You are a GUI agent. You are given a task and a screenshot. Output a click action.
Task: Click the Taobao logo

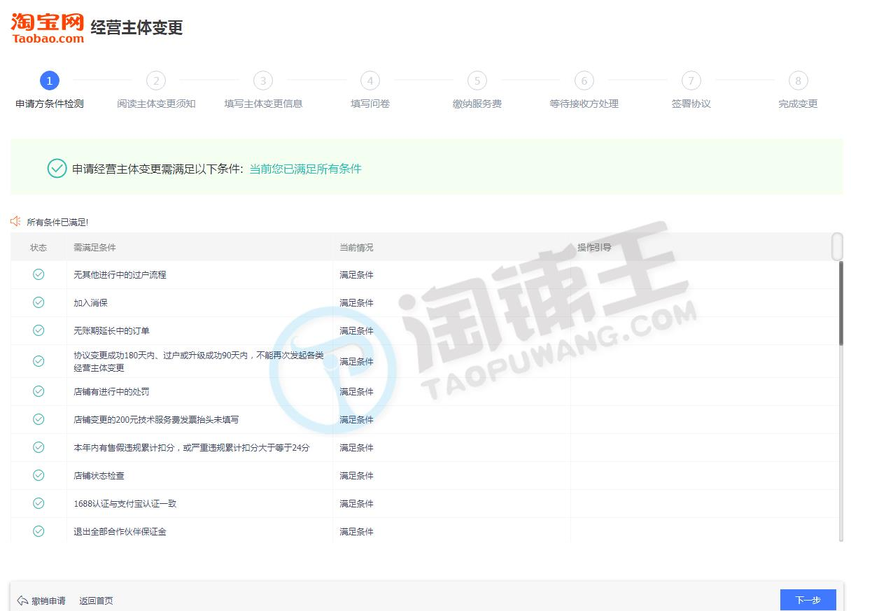point(47,27)
